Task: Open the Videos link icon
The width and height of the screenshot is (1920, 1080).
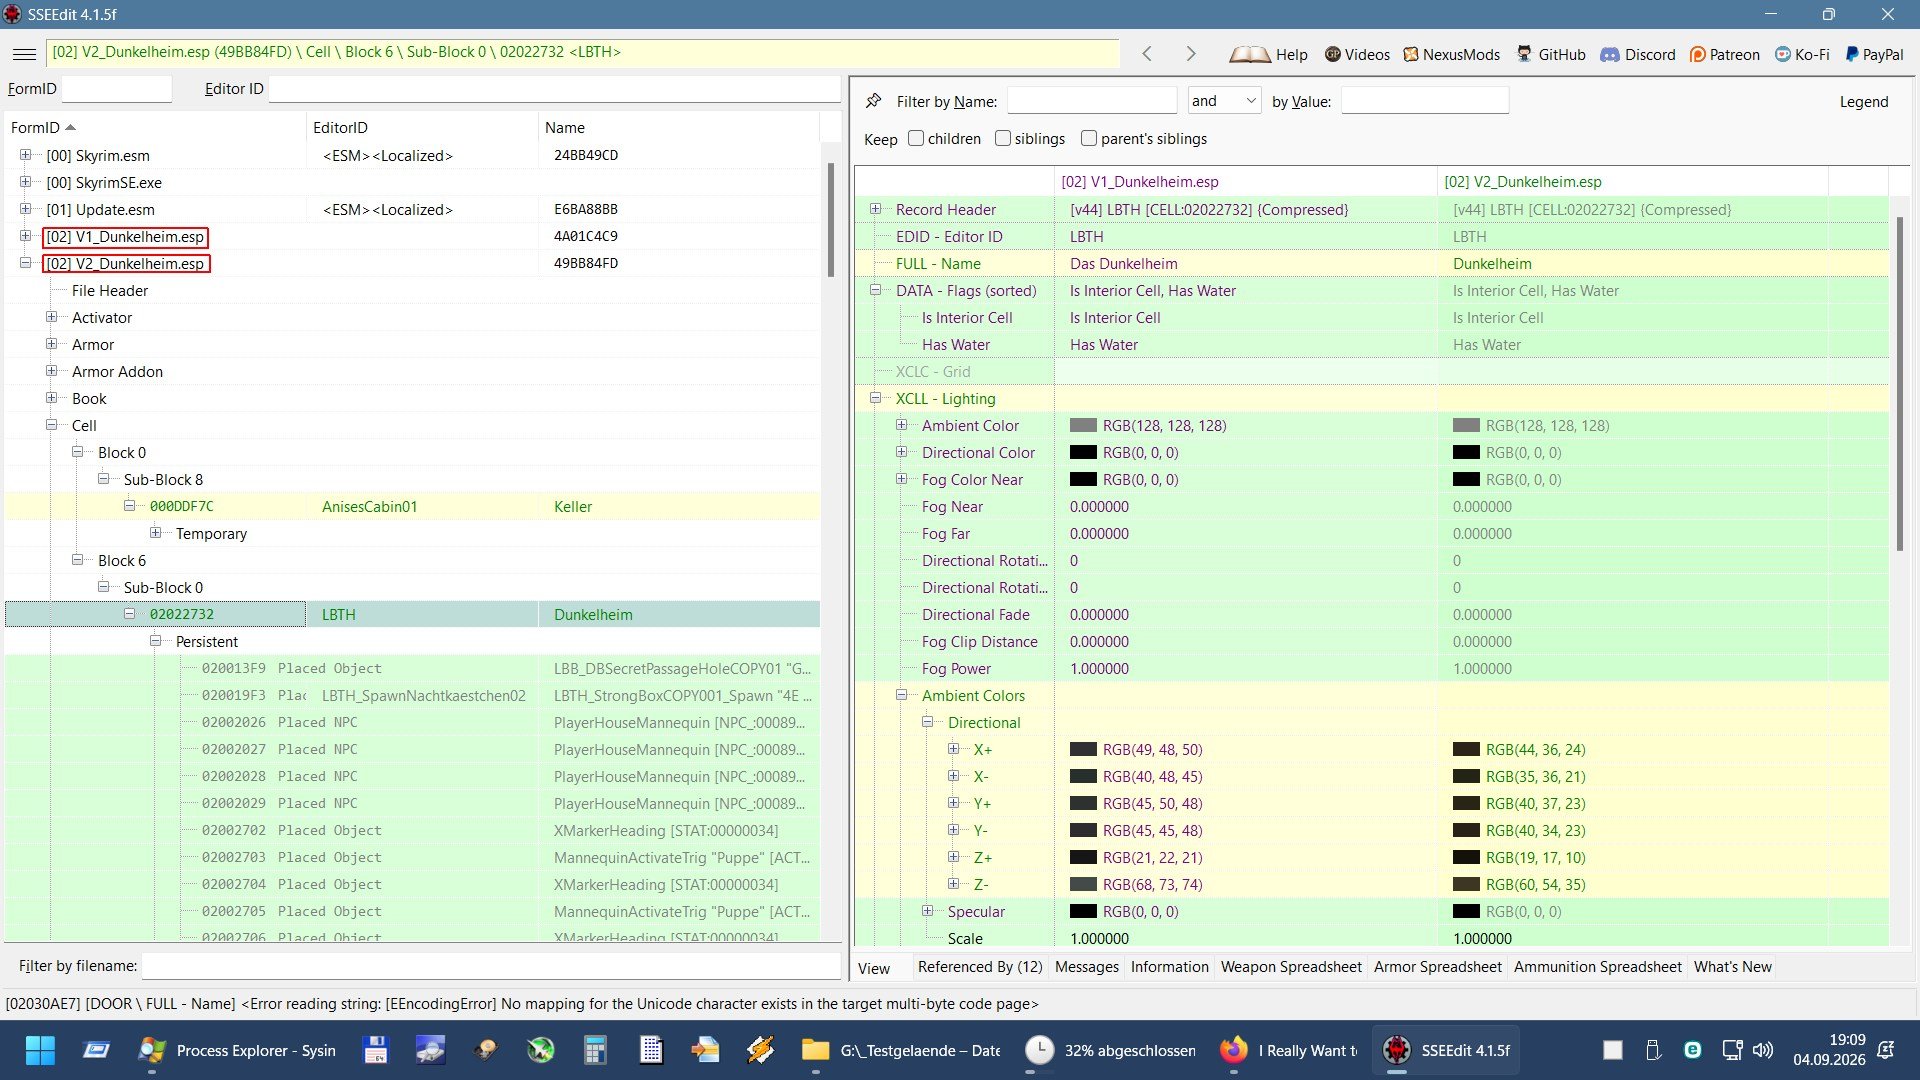Action: (1332, 54)
